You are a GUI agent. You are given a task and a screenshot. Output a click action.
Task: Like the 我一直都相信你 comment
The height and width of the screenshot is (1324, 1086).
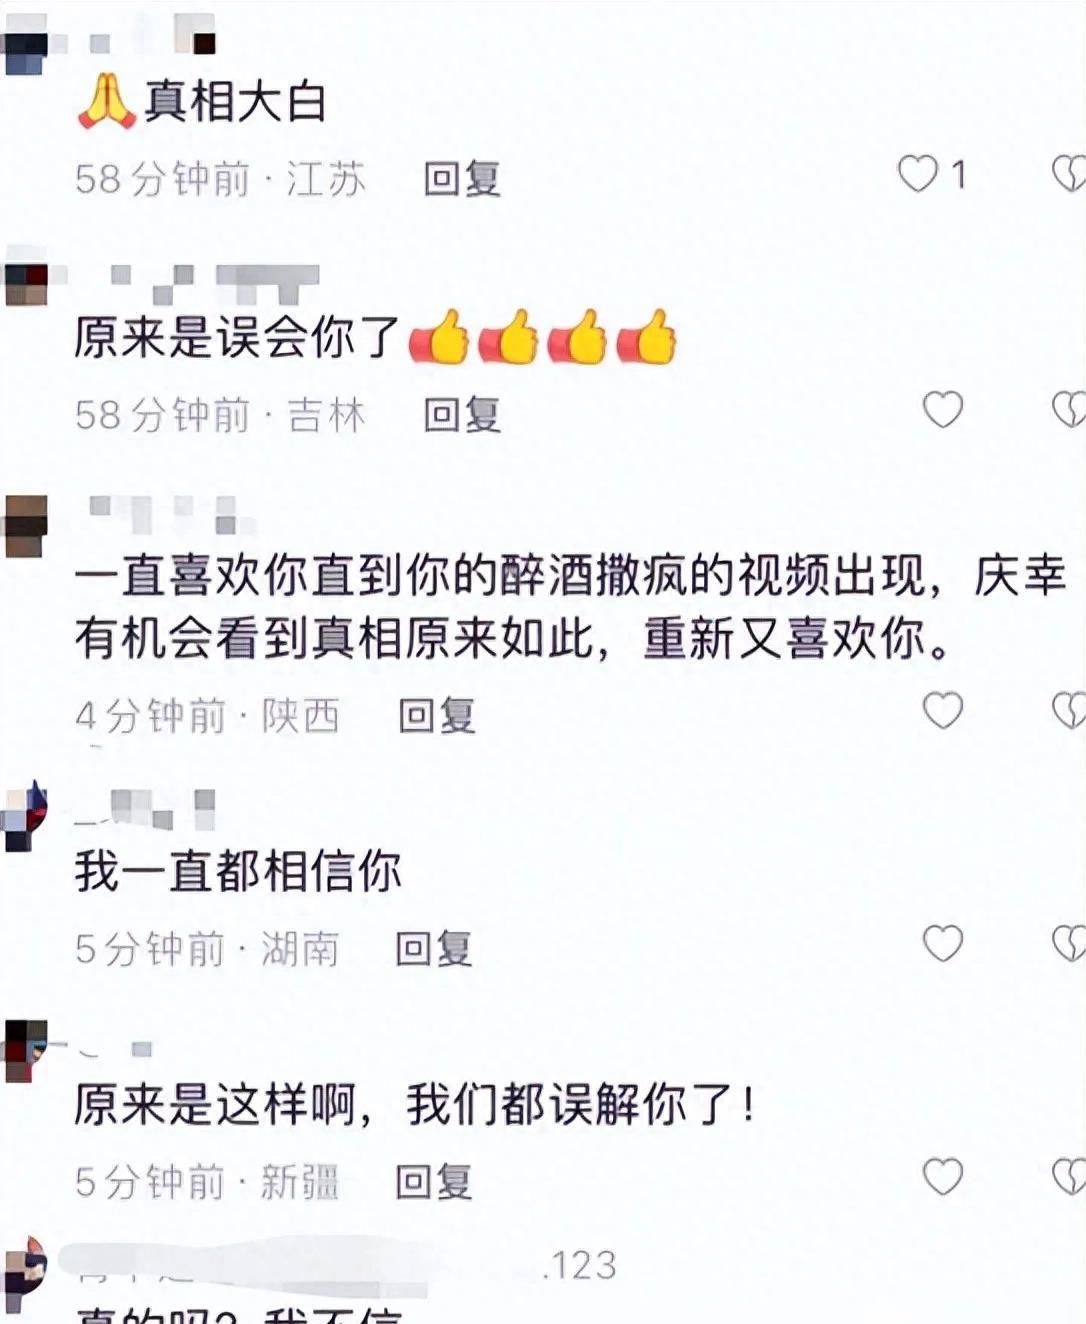point(942,944)
